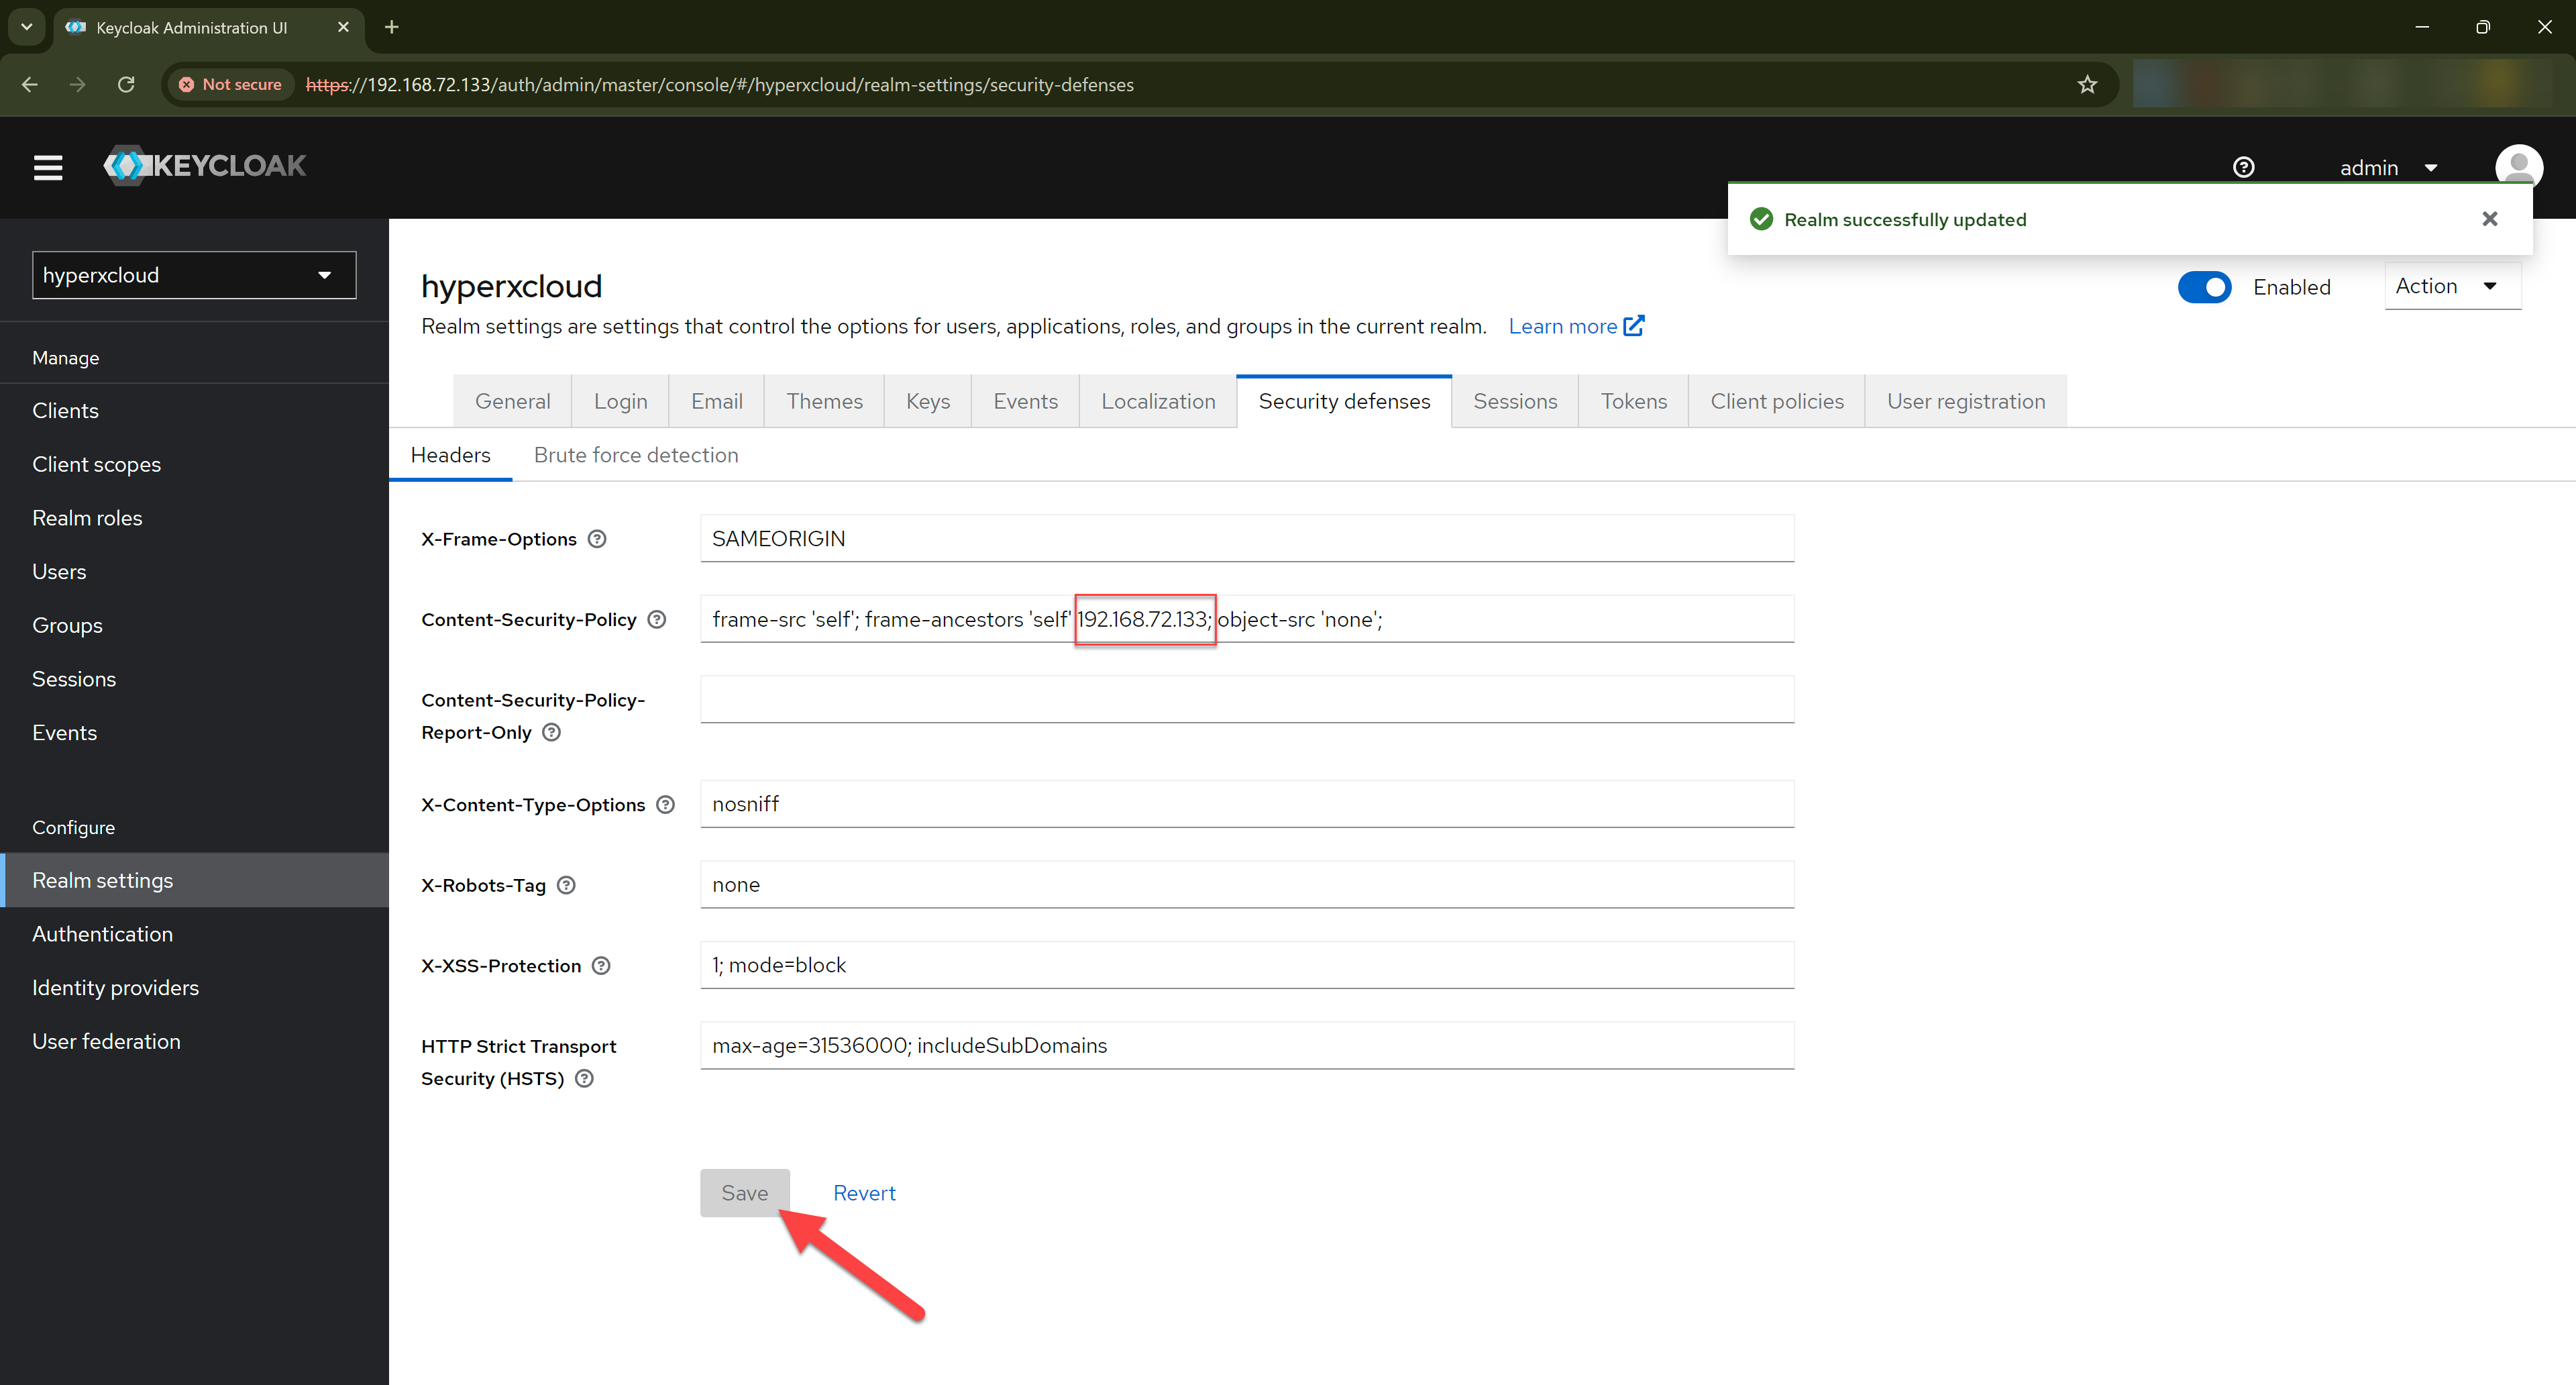Open Users in sidebar
Screen dimensions: 2576x1385
[x=194, y=572]
